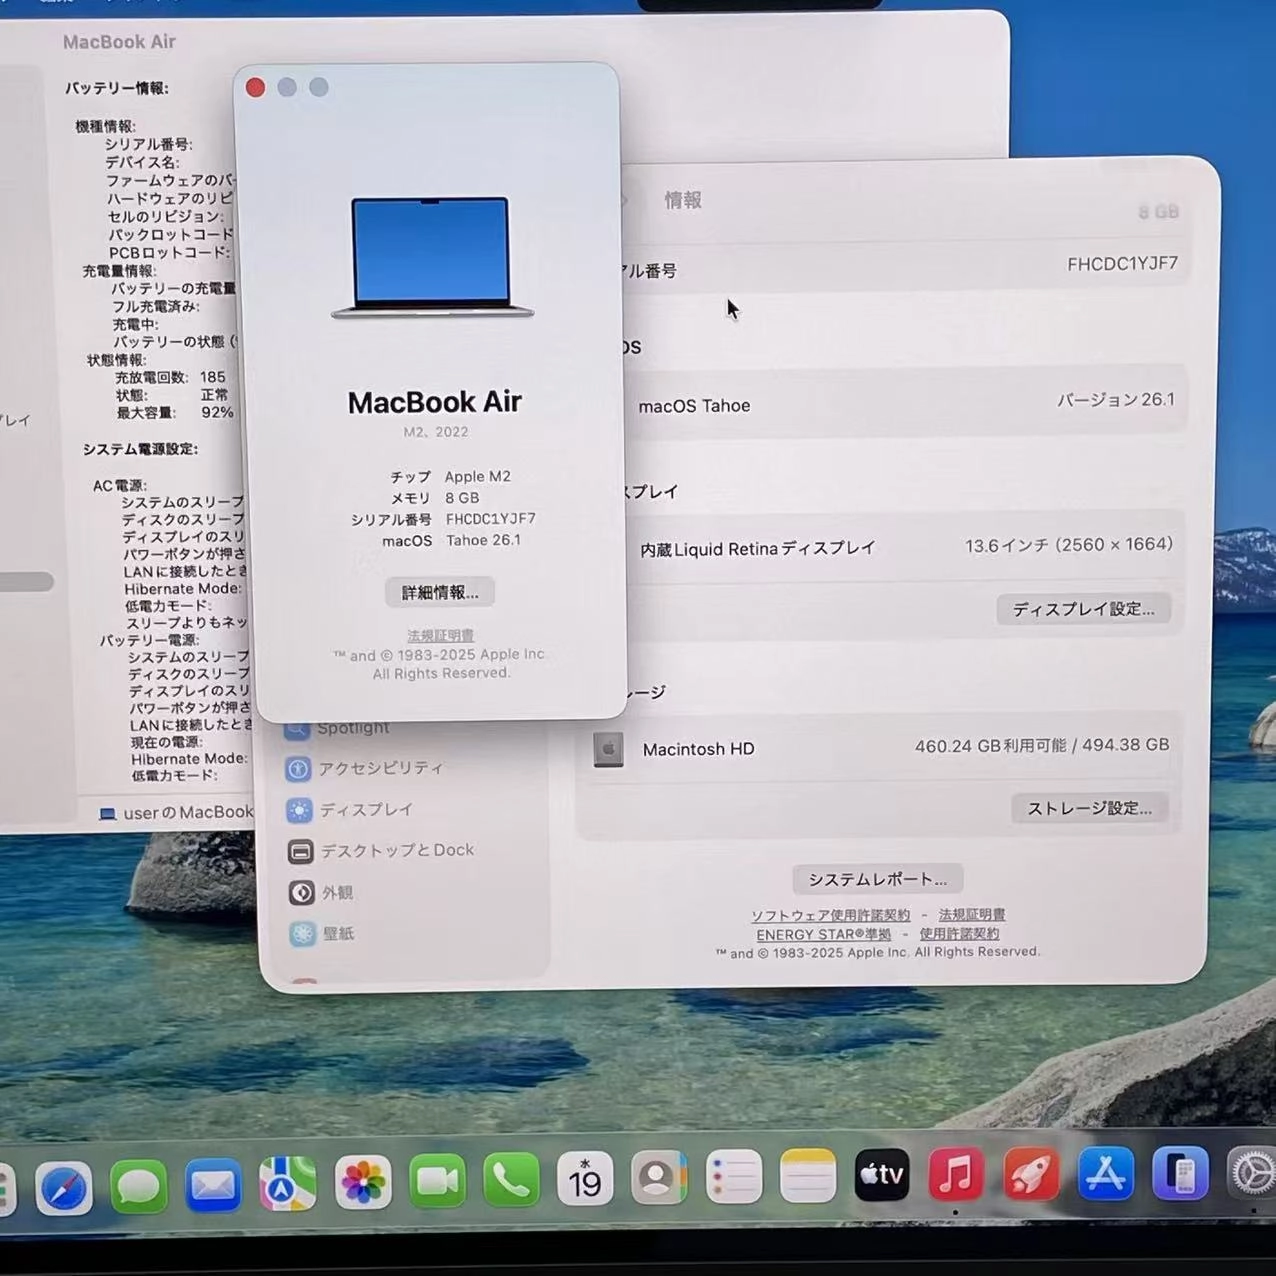Click 法規証明書 link in Settings window
This screenshot has height=1276, width=1276.
pos(971,914)
